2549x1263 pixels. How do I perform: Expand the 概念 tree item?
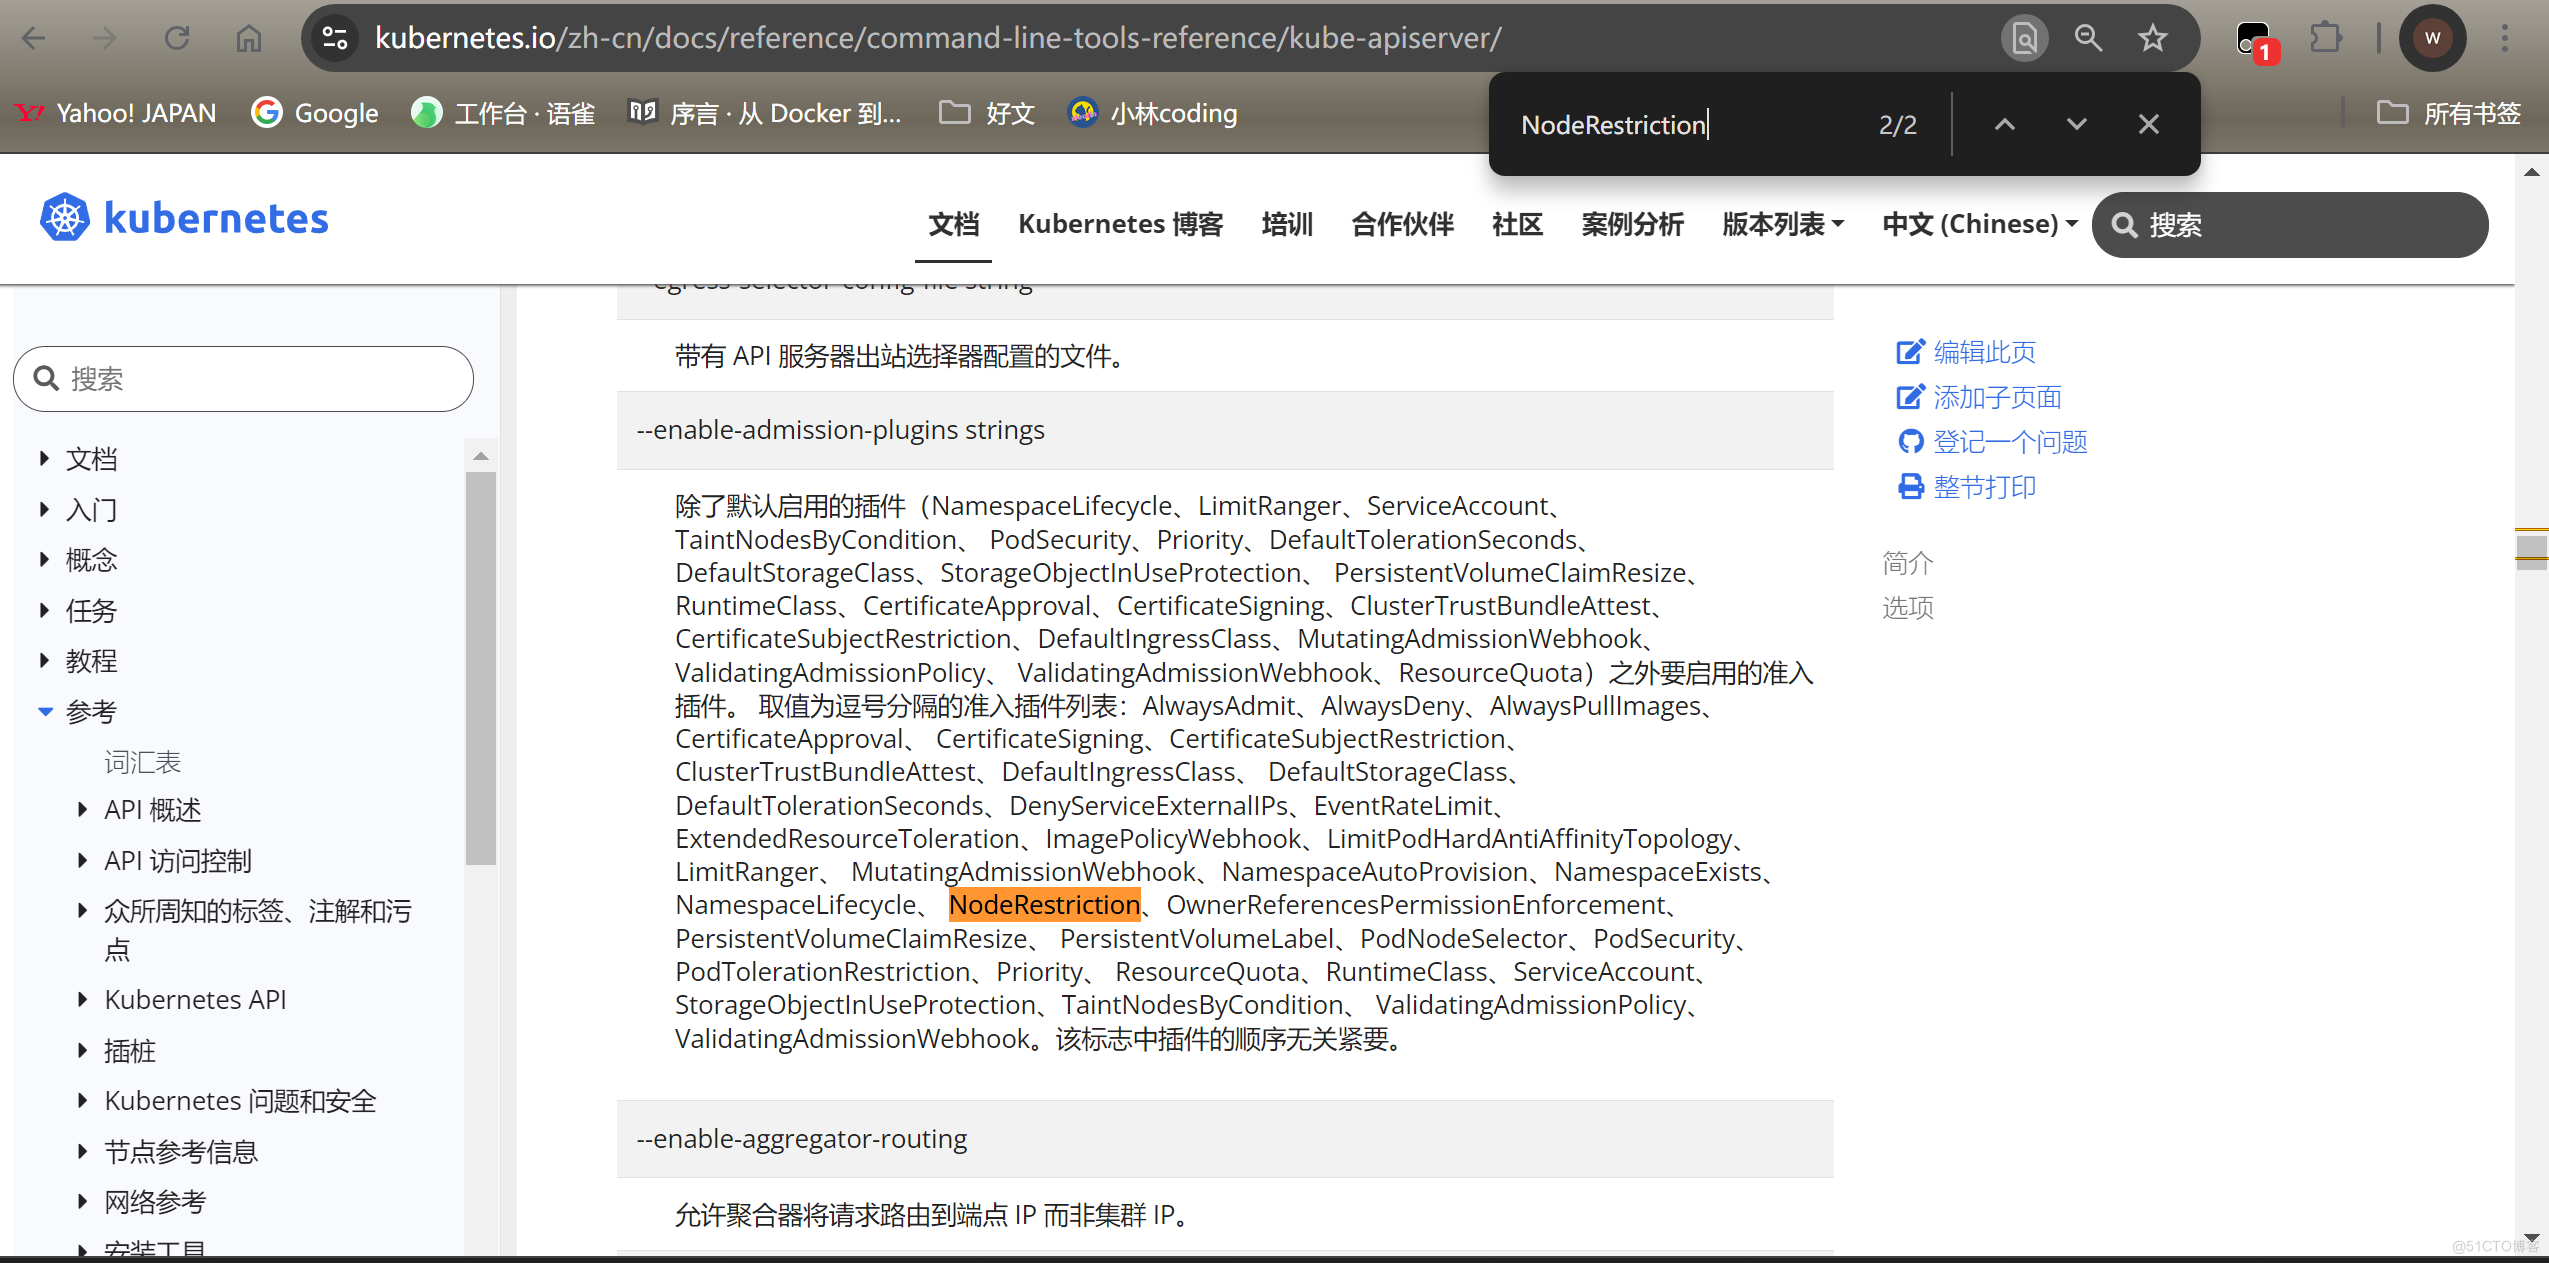[x=44, y=559]
